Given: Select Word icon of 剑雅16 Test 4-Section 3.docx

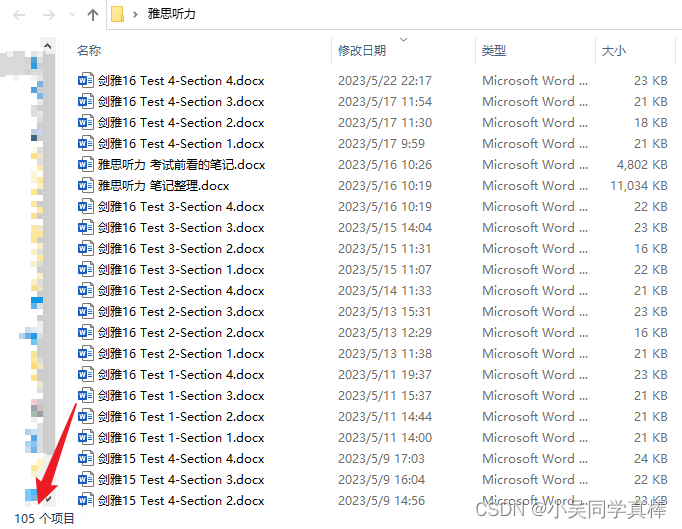Looking at the screenshot, I should coord(86,101).
